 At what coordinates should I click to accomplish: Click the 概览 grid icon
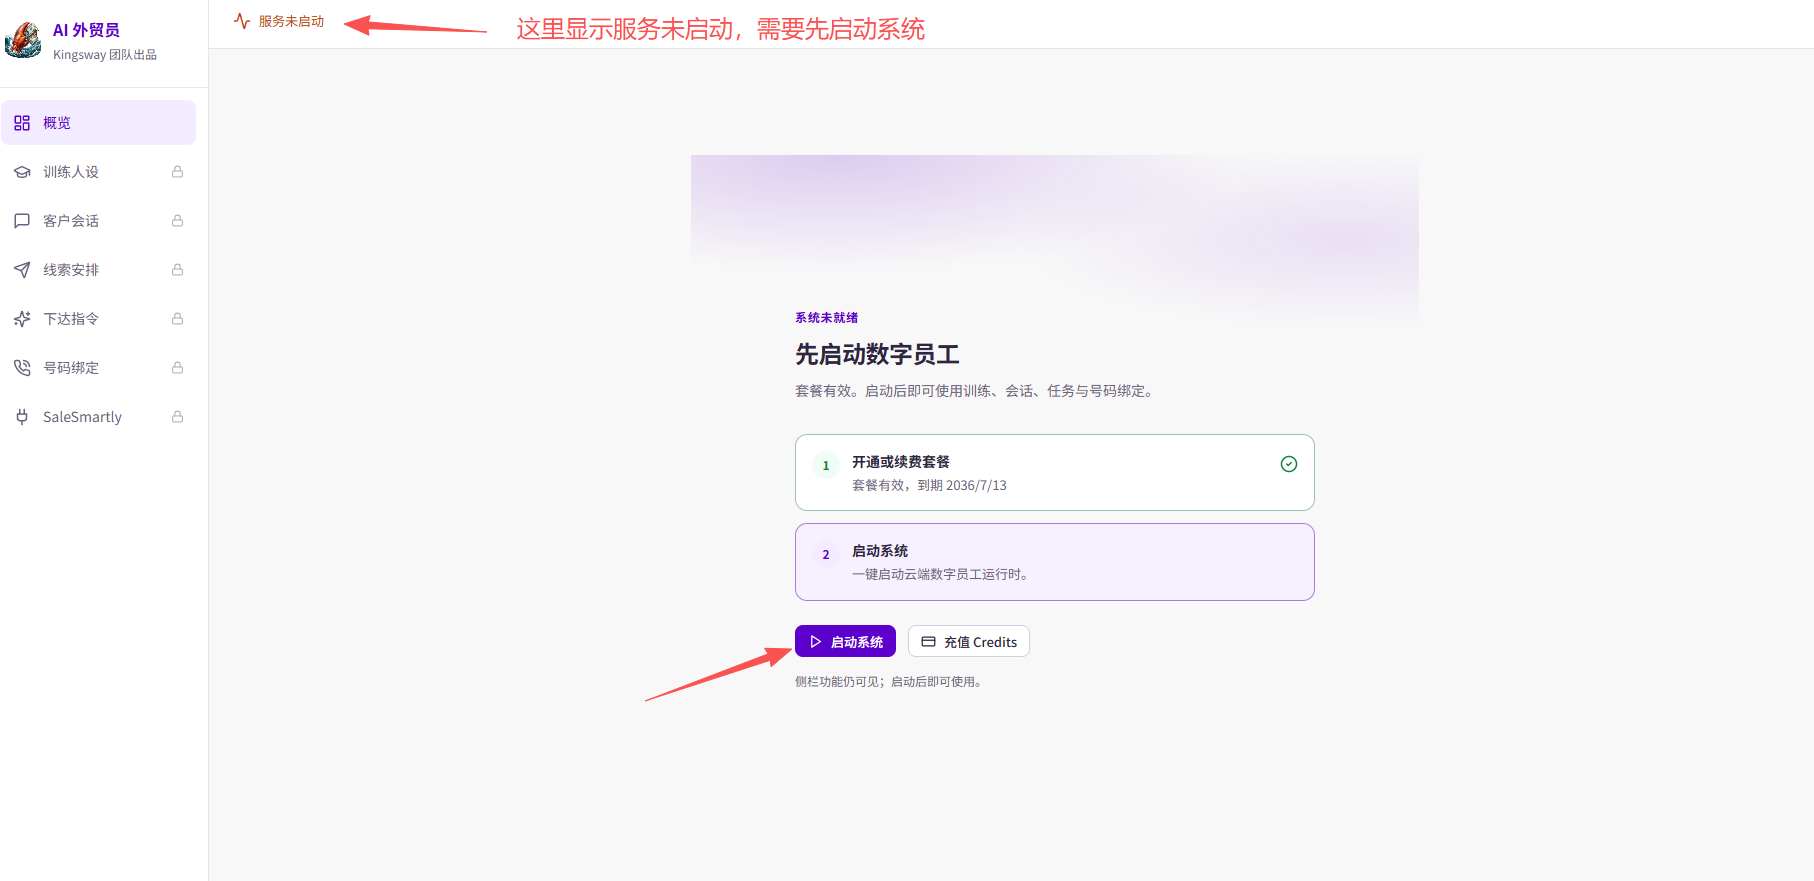click(x=22, y=123)
